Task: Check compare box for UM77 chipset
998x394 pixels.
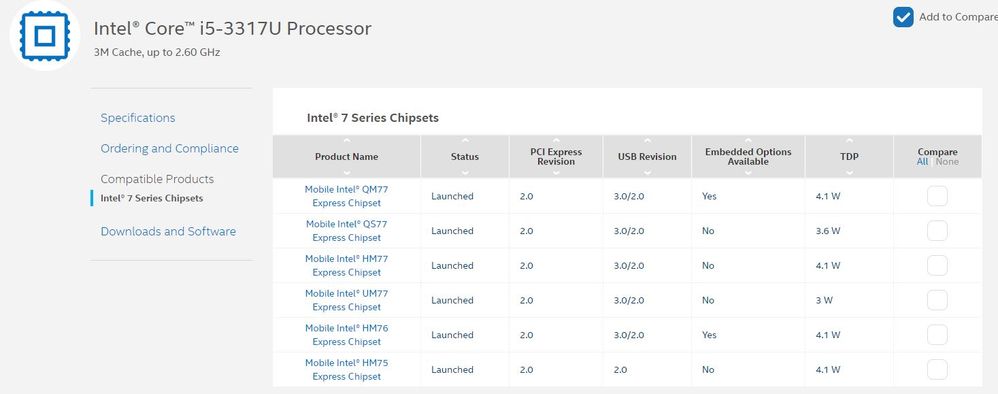Action: pyautogui.click(x=937, y=300)
